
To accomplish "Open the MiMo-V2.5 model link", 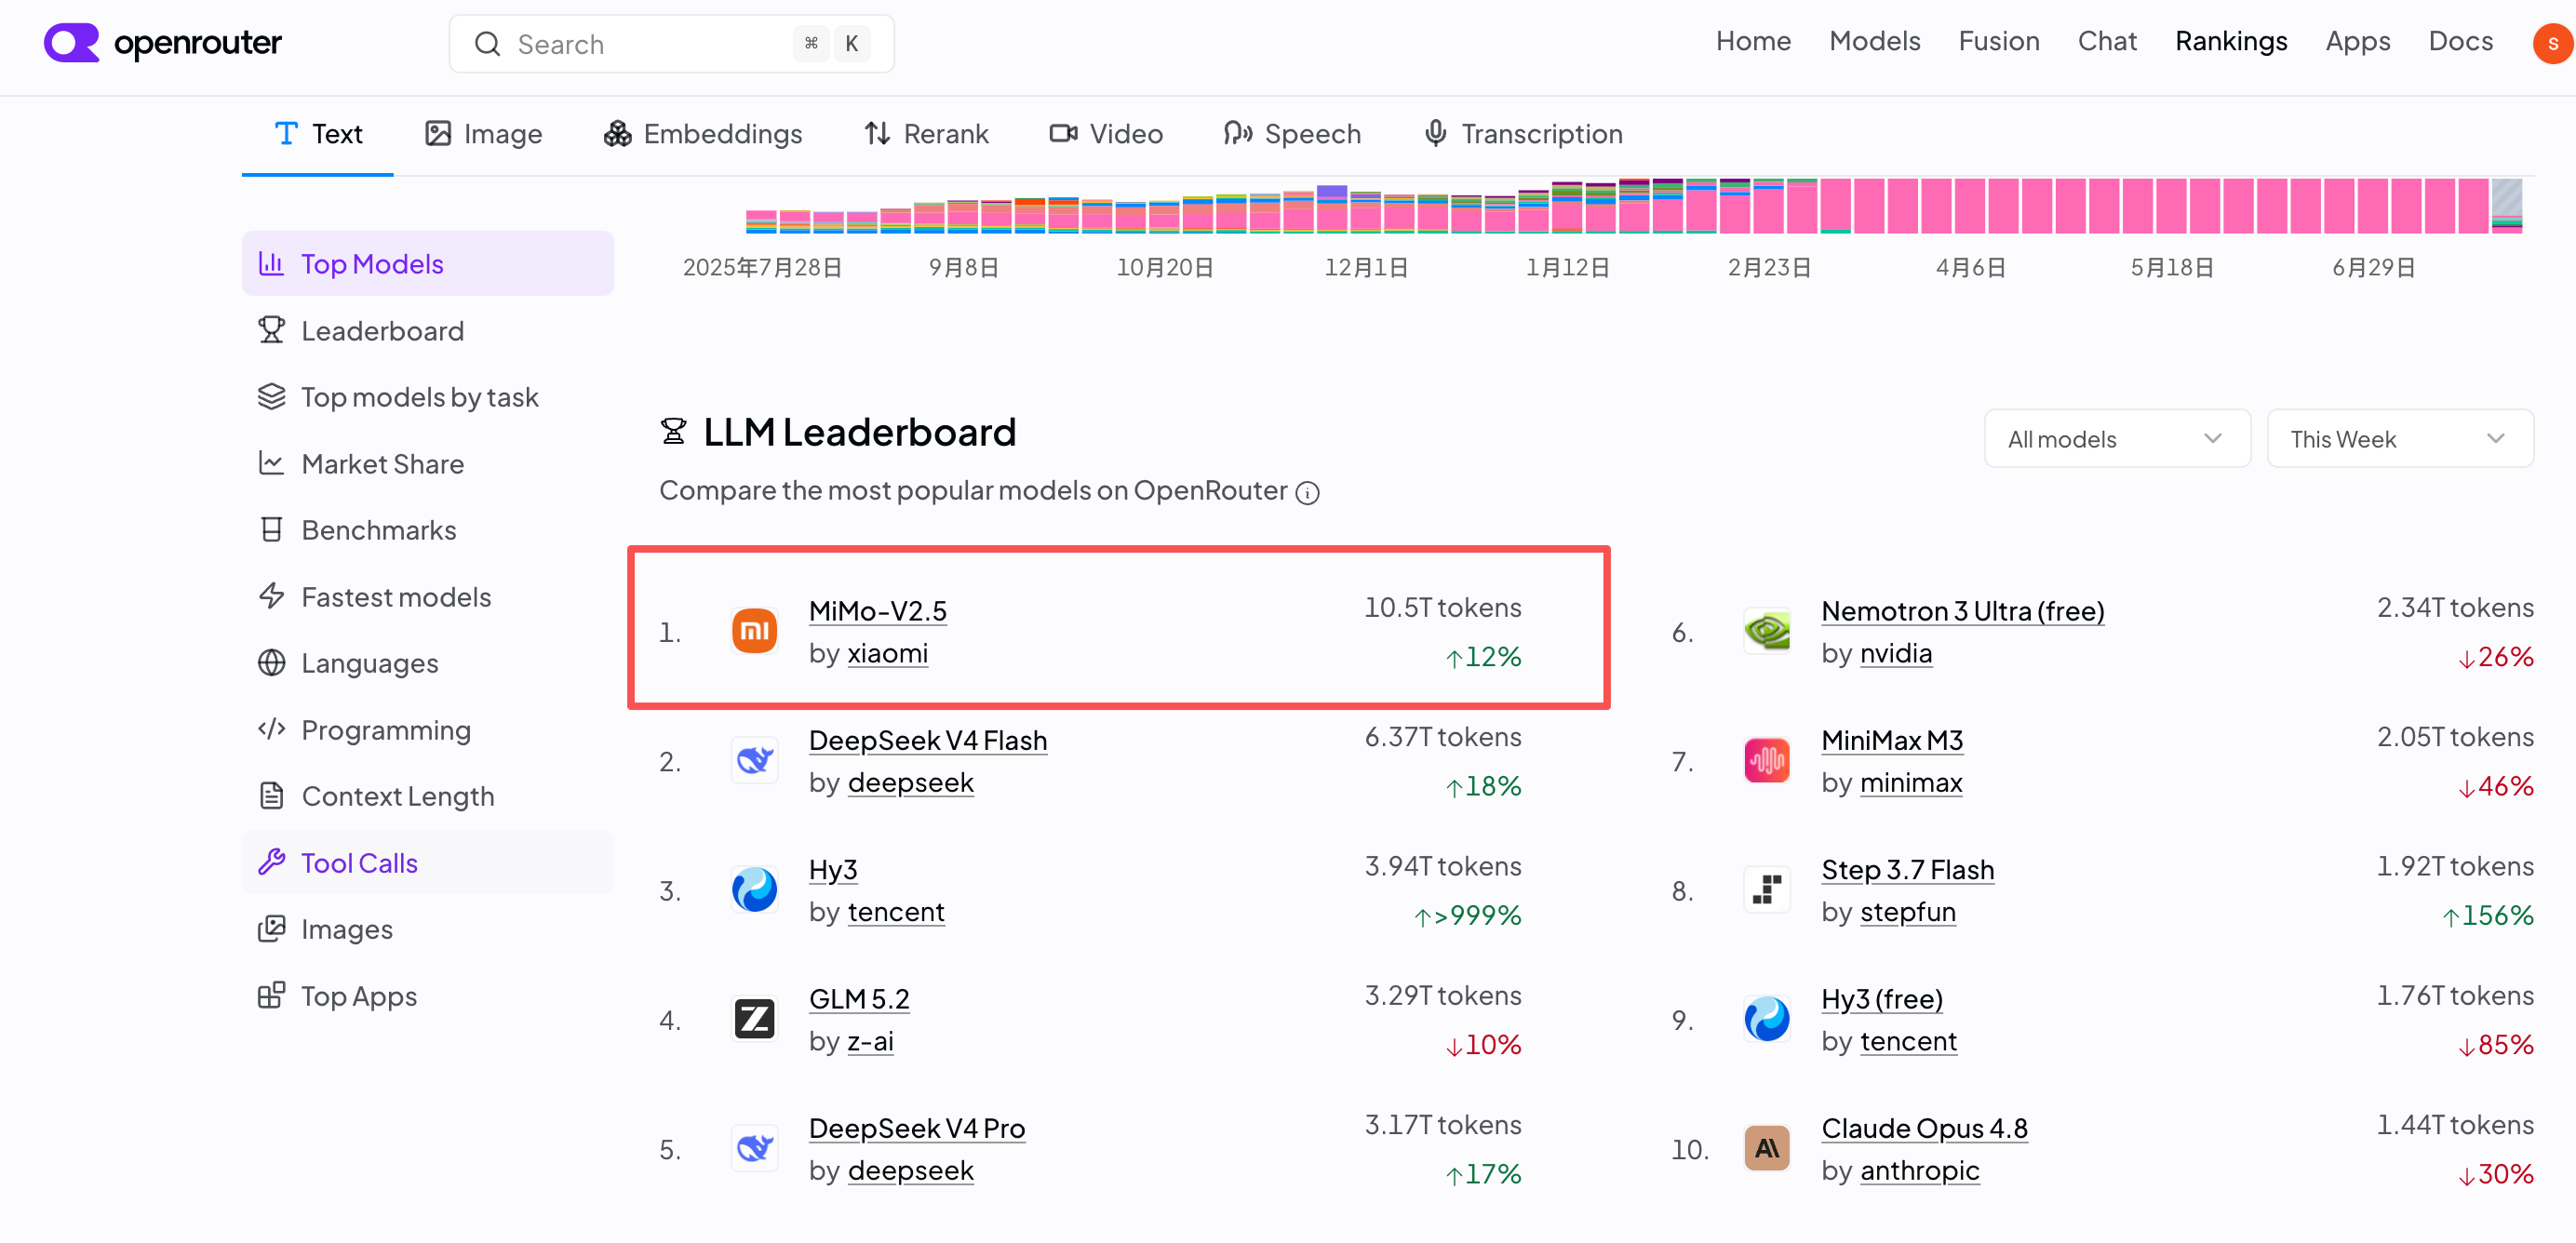I will [877, 611].
